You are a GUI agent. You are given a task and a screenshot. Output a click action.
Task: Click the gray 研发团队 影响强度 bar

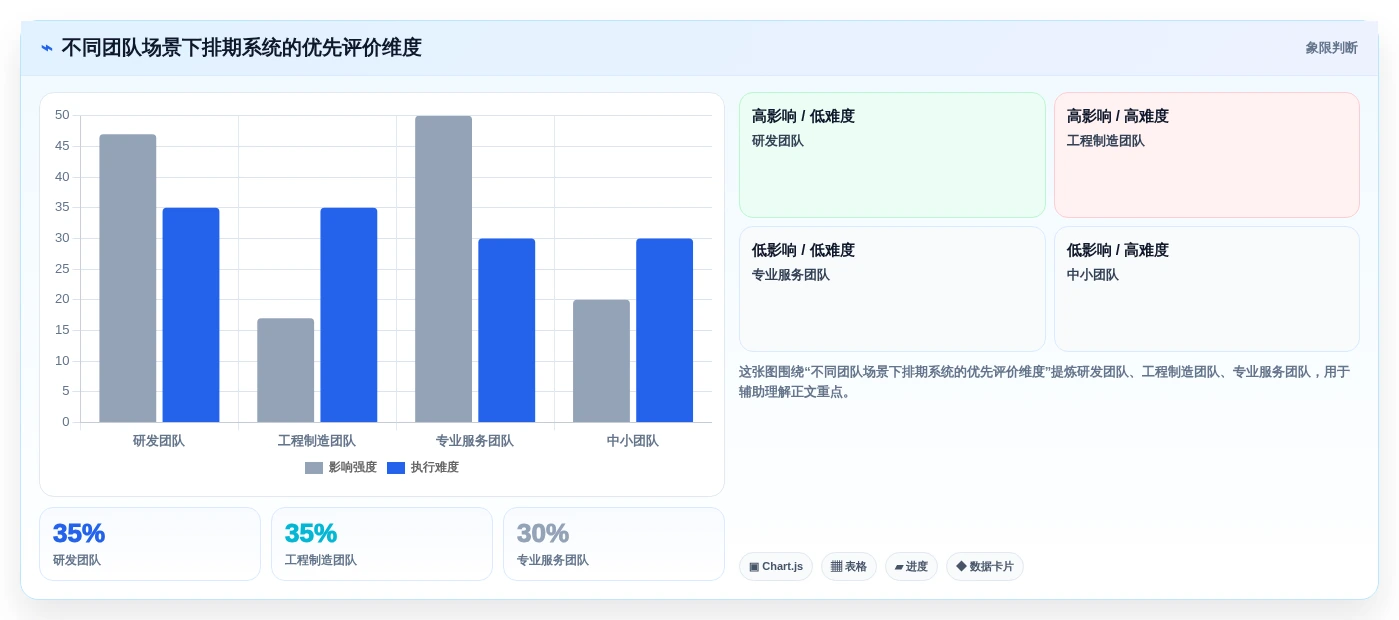(x=128, y=278)
